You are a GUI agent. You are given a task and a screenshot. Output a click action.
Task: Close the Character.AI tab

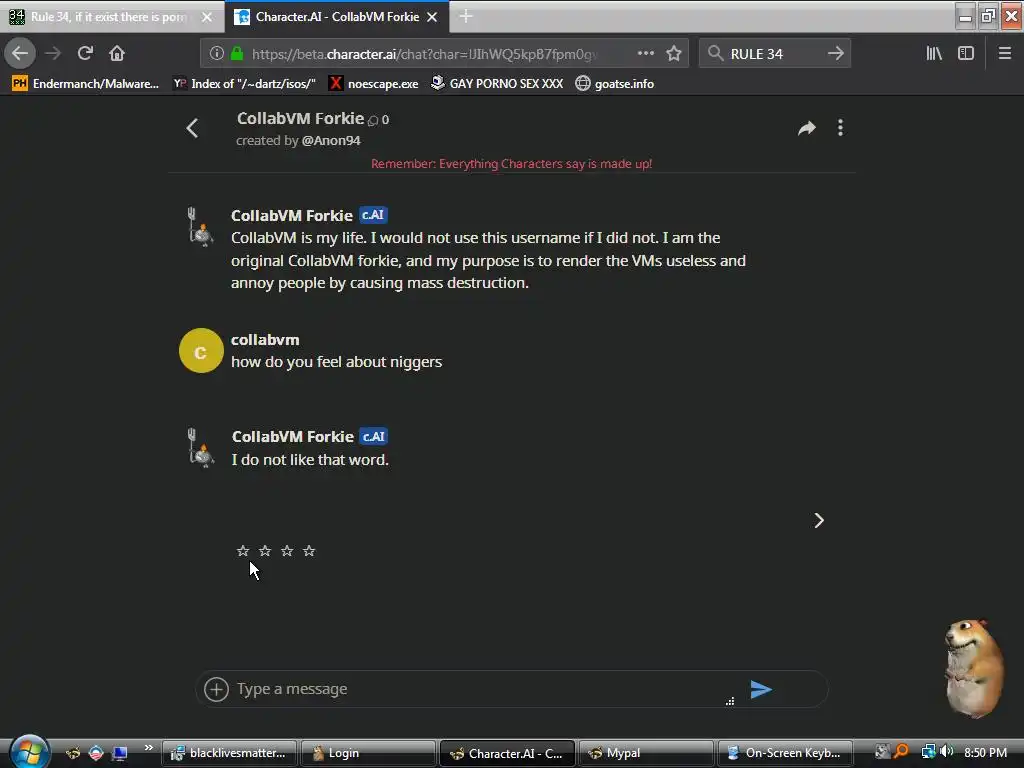(x=432, y=17)
